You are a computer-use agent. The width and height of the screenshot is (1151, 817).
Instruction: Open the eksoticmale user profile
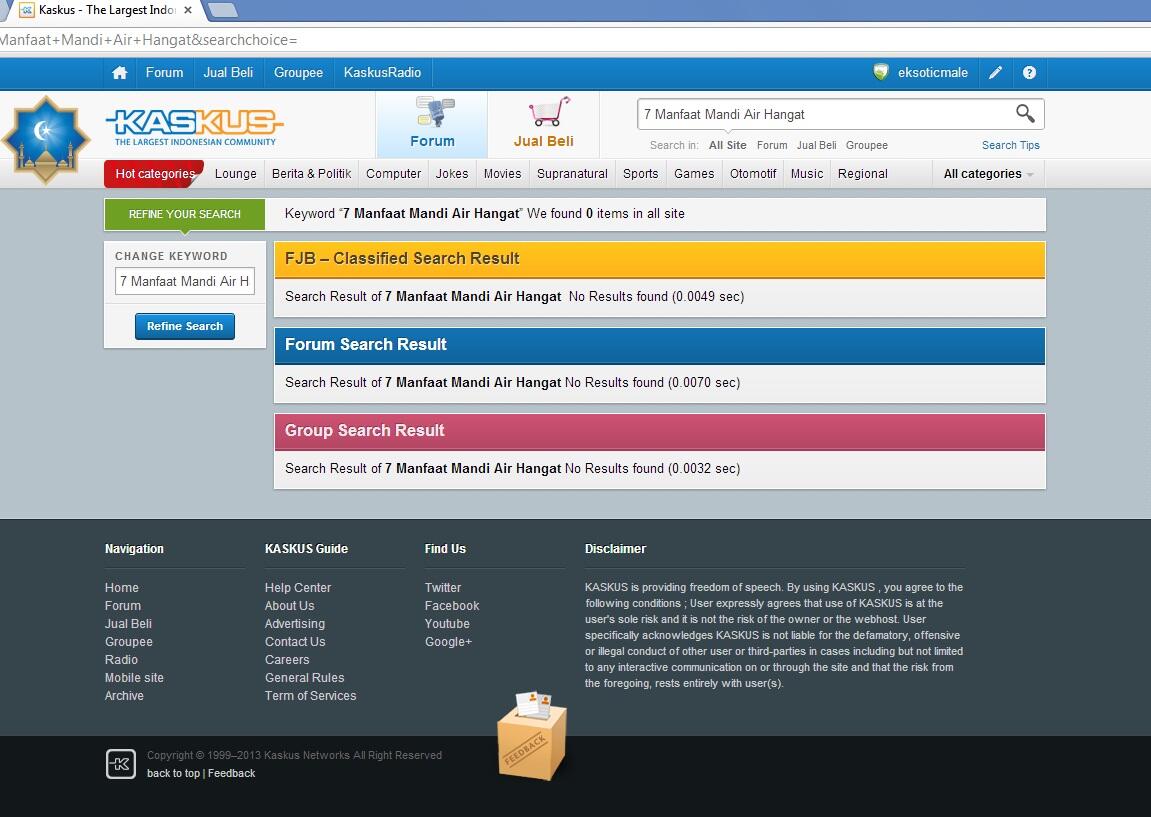pos(933,73)
